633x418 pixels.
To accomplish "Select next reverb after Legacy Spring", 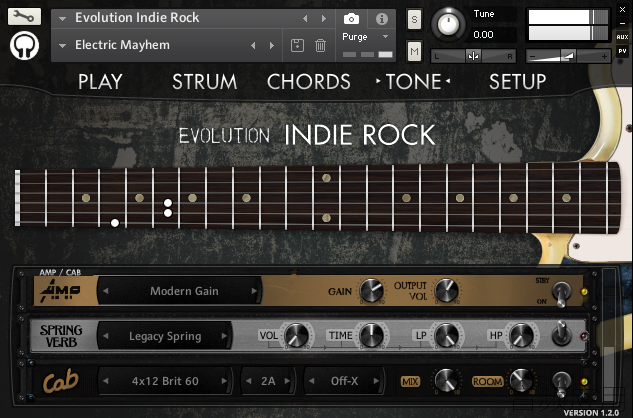I will pos(224,336).
